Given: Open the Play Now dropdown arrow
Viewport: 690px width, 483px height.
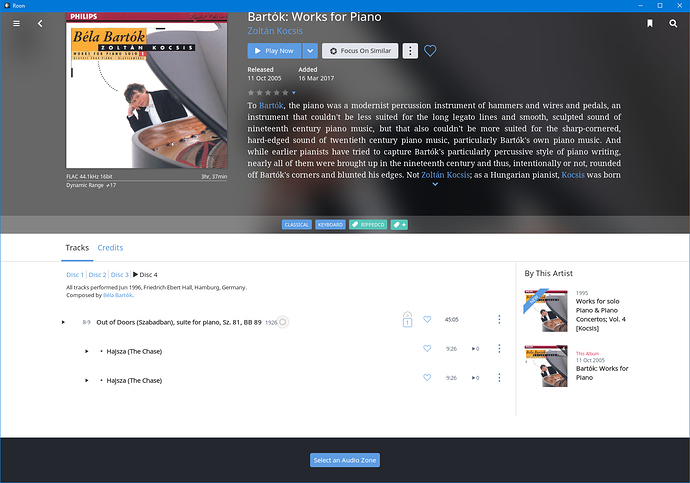Looking at the screenshot, I should [310, 51].
